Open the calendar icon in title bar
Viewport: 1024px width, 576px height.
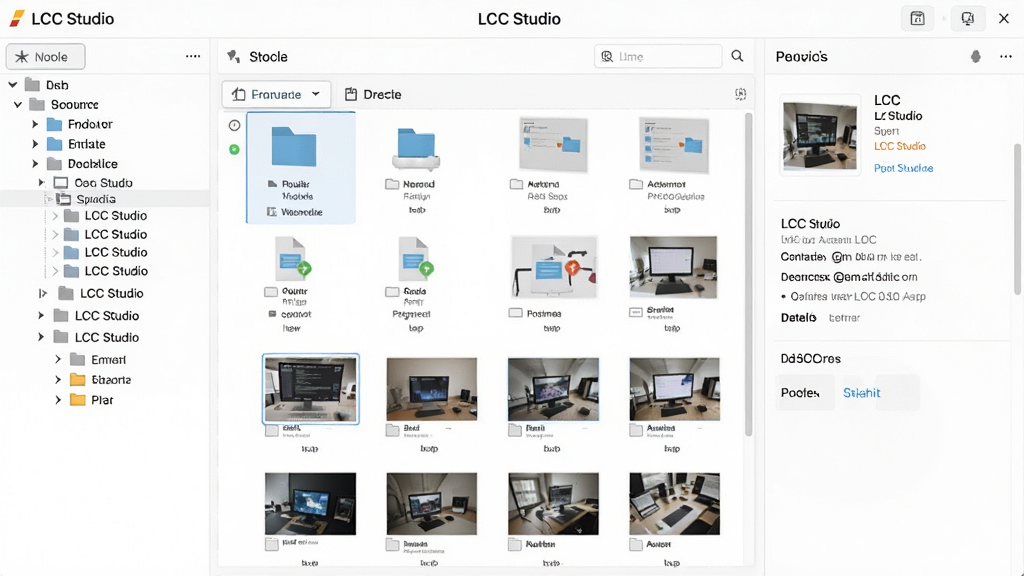918,18
